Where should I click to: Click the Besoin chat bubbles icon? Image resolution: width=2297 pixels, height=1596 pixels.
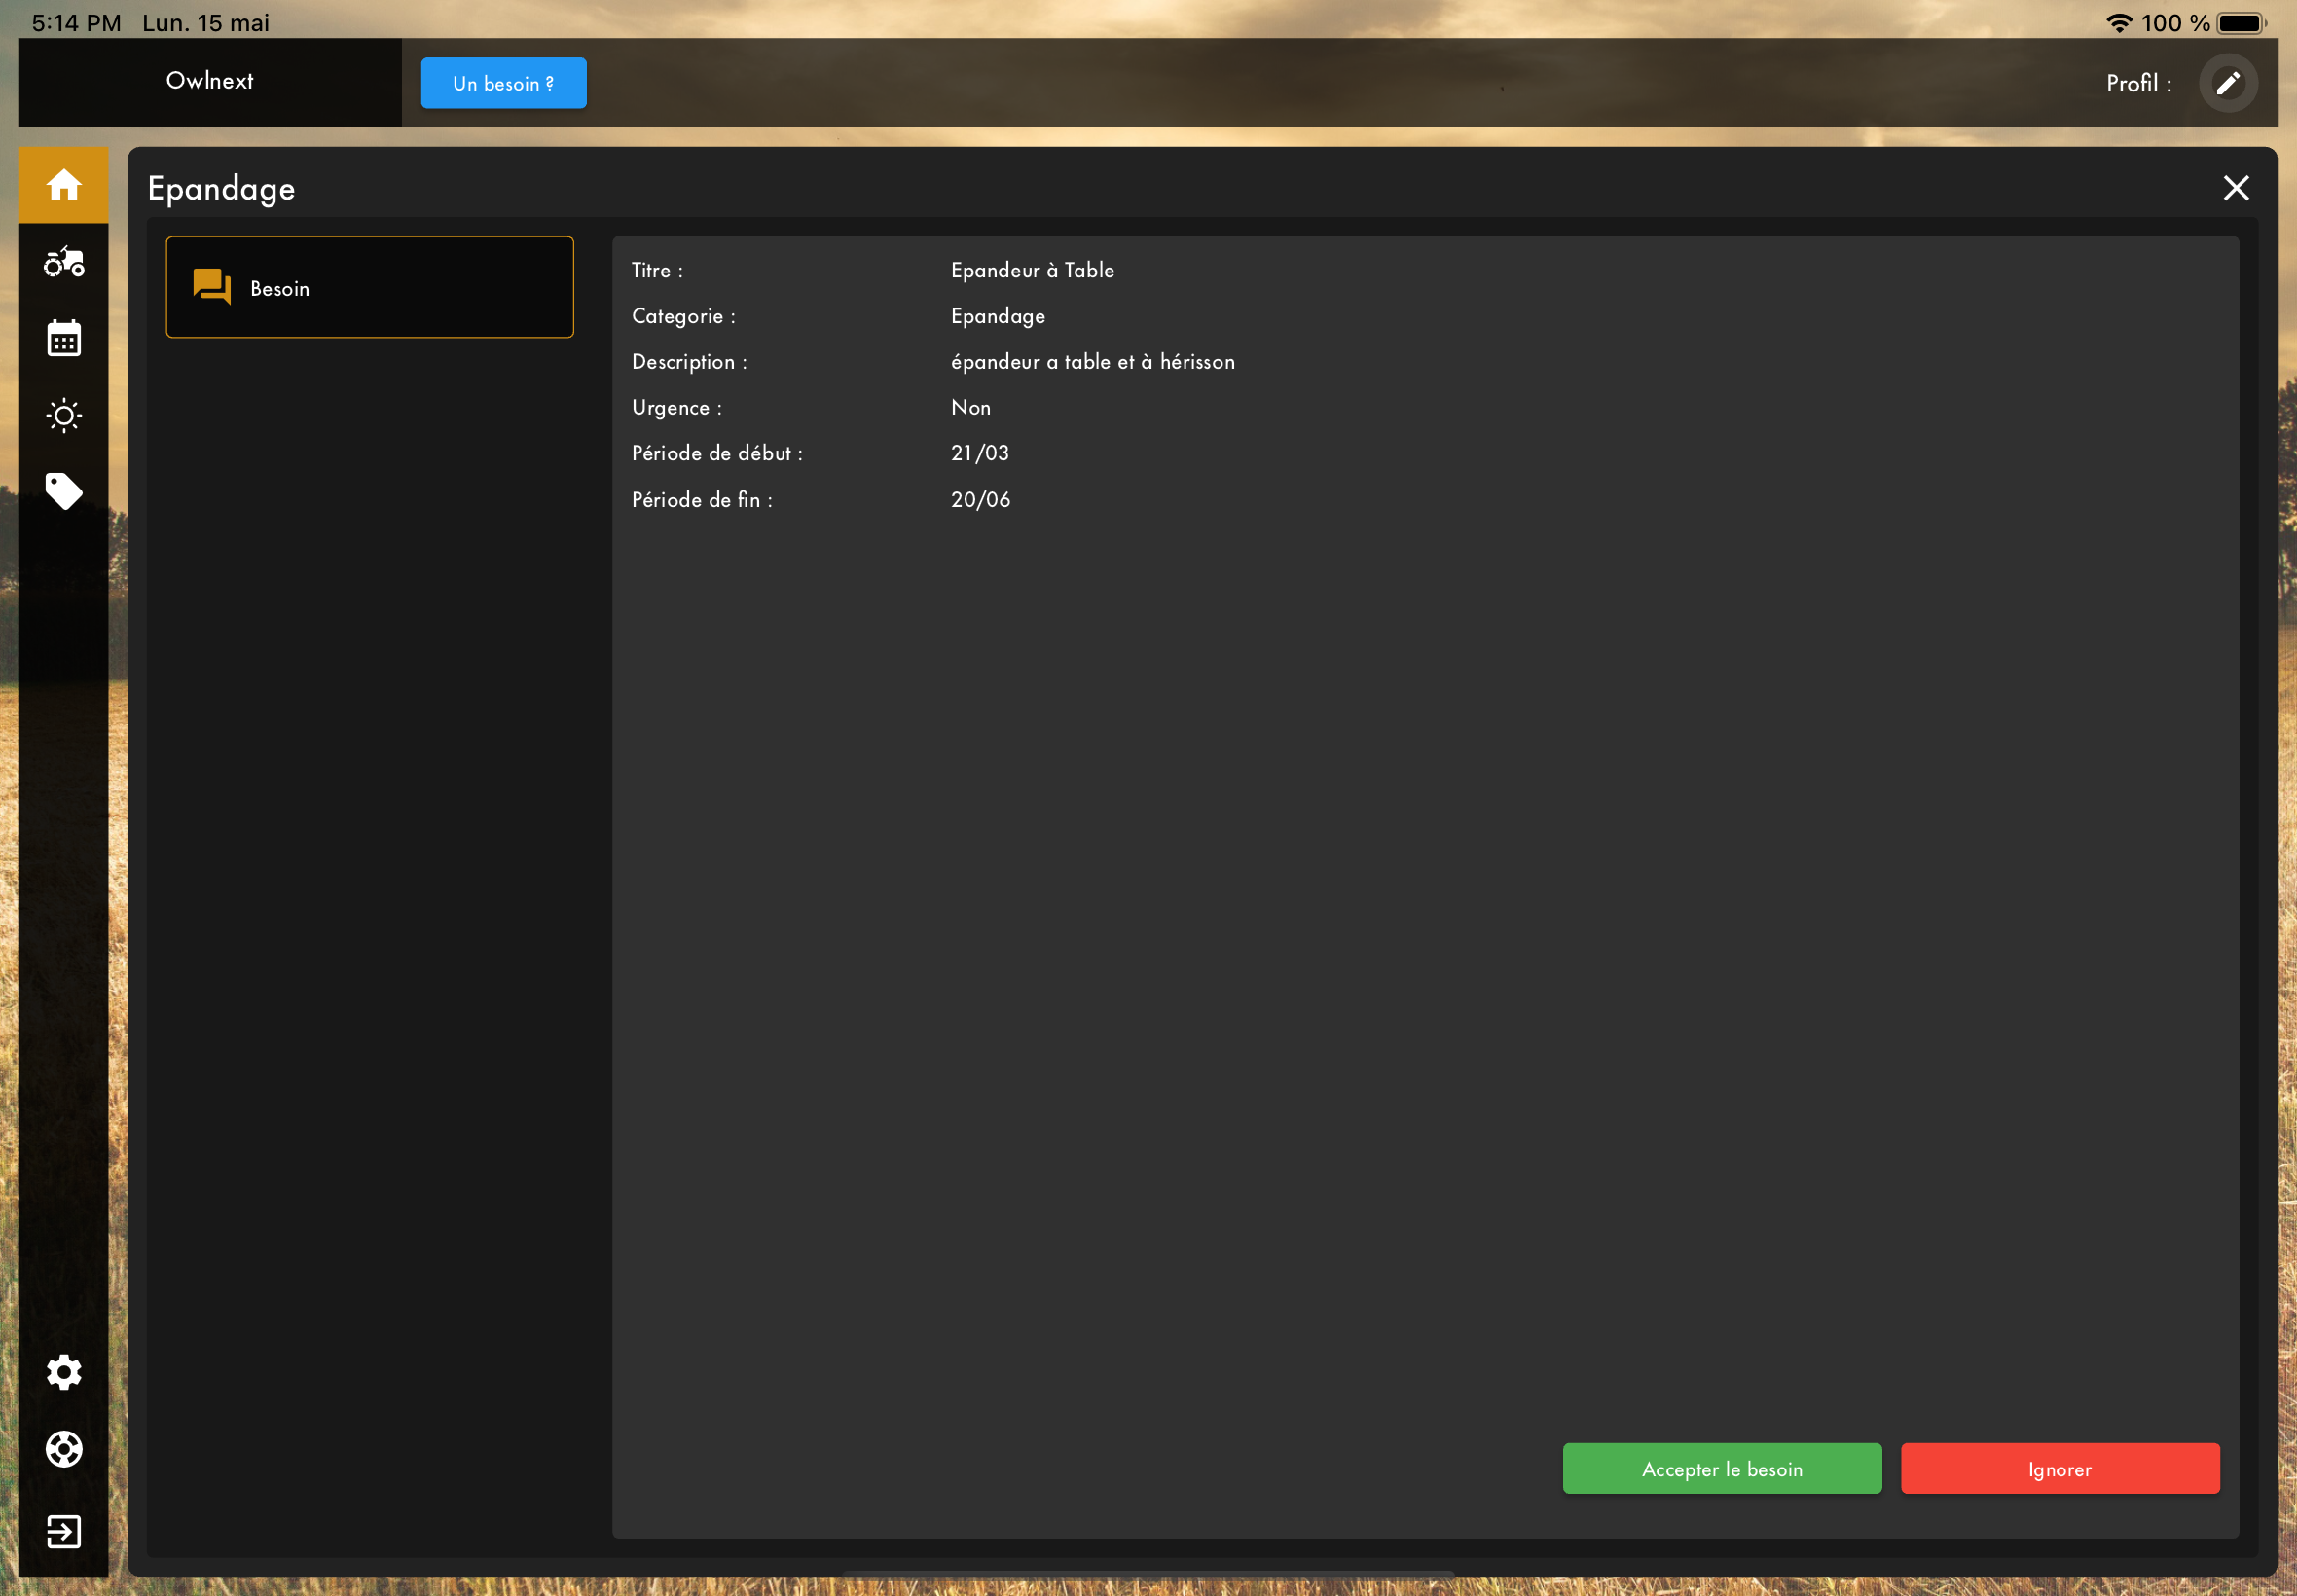212,287
